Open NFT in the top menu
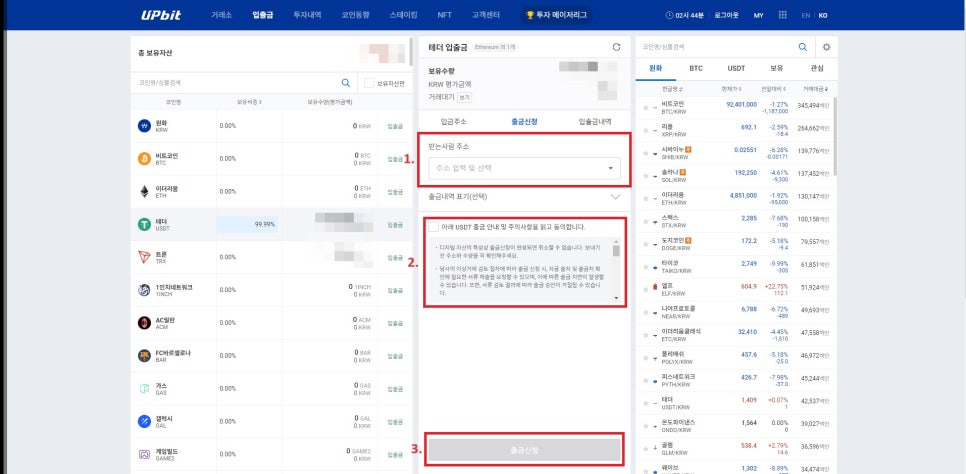 [x=444, y=15]
